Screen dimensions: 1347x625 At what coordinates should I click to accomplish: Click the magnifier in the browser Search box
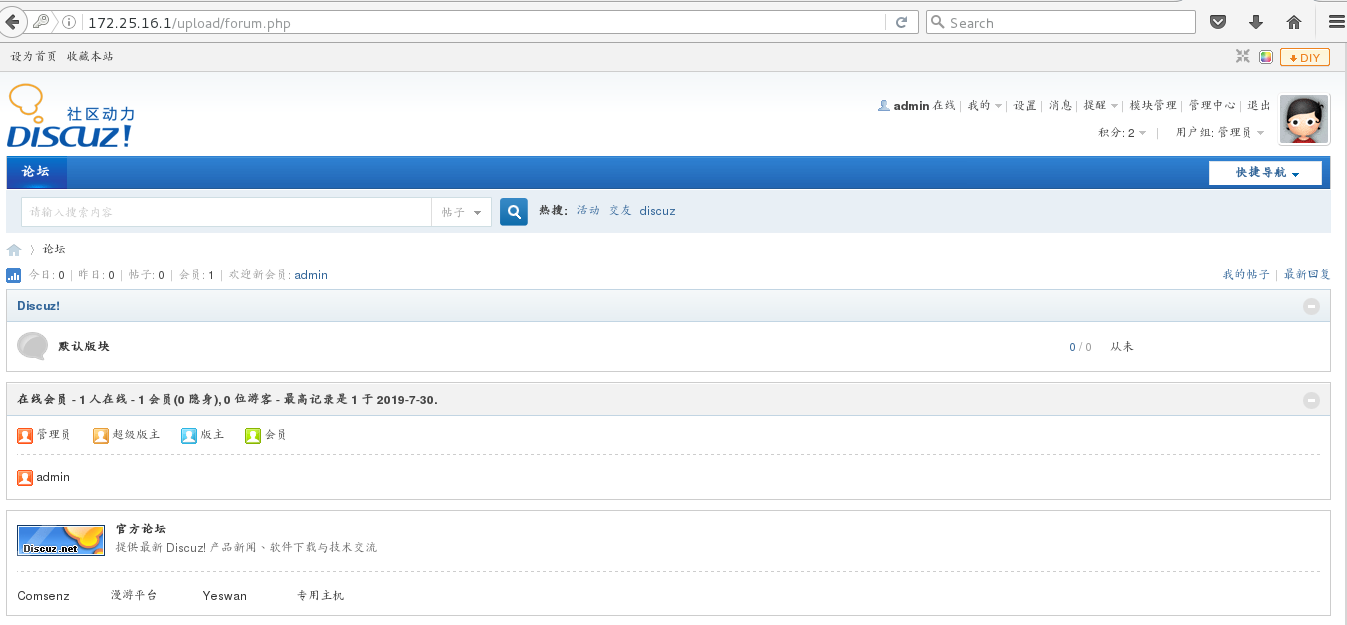937,22
